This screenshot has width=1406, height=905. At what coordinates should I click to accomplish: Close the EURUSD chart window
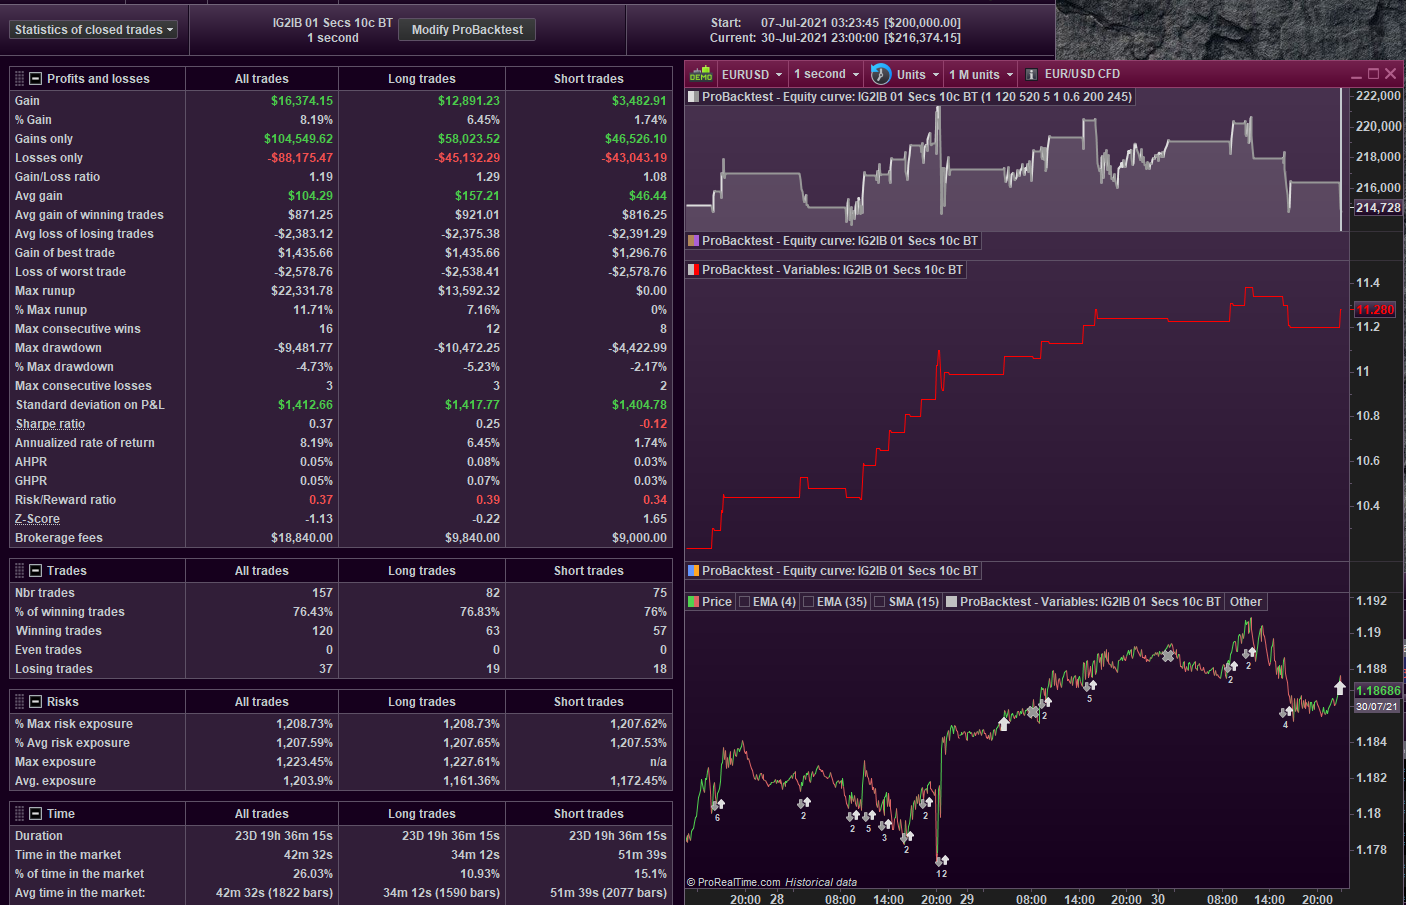(x=1390, y=74)
